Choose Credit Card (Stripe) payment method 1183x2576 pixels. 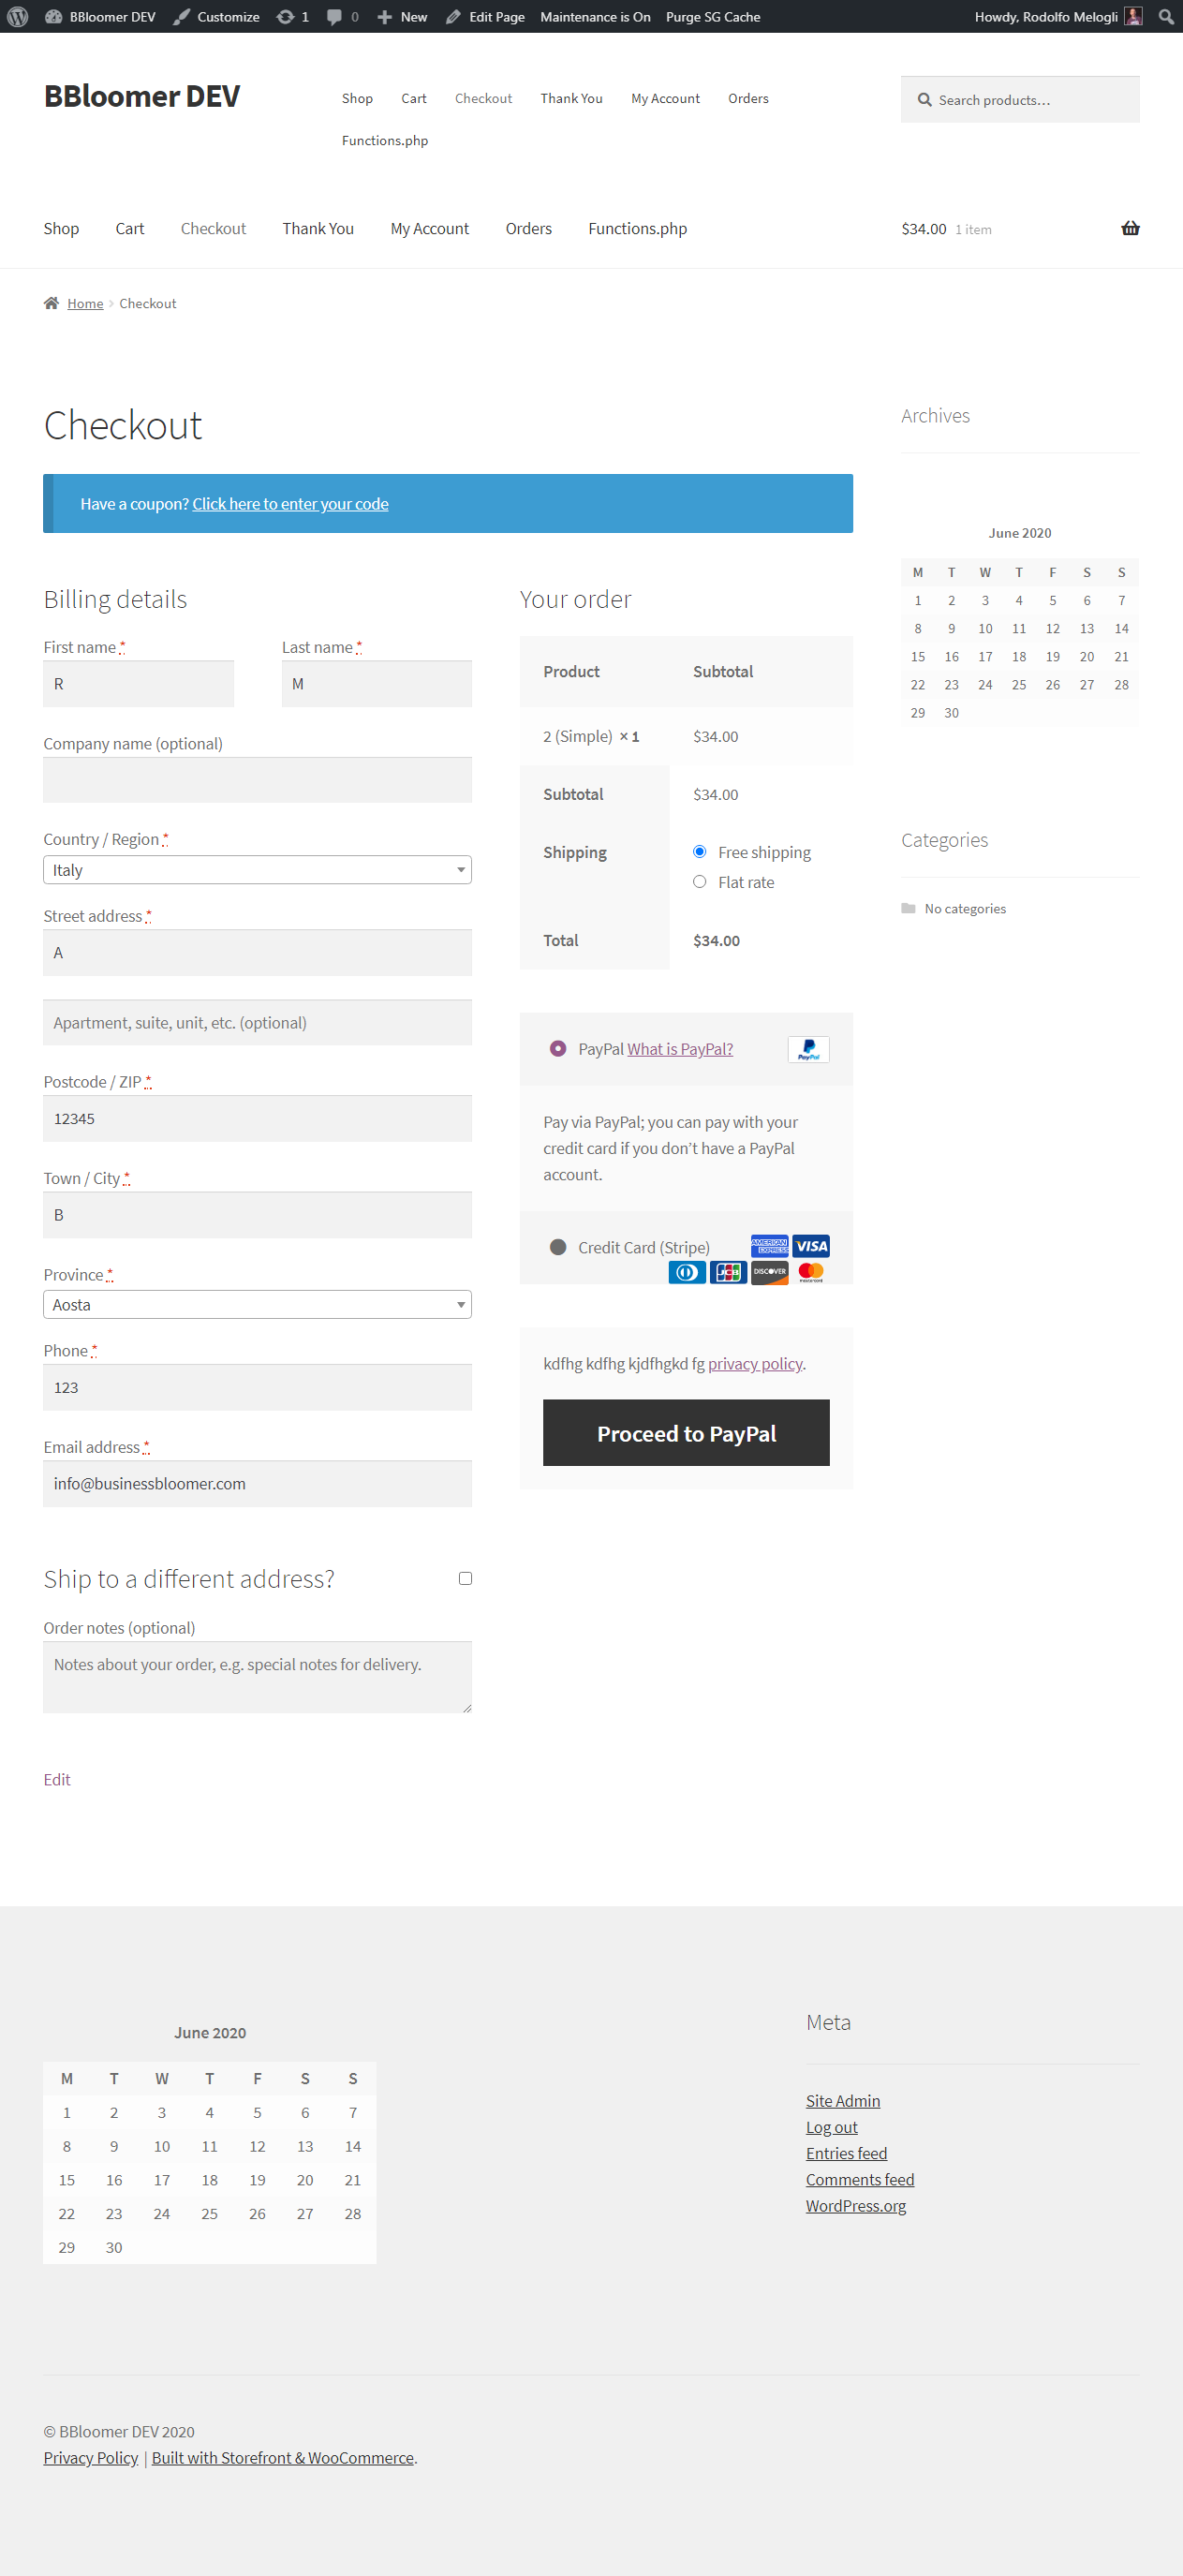tap(558, 1247)
